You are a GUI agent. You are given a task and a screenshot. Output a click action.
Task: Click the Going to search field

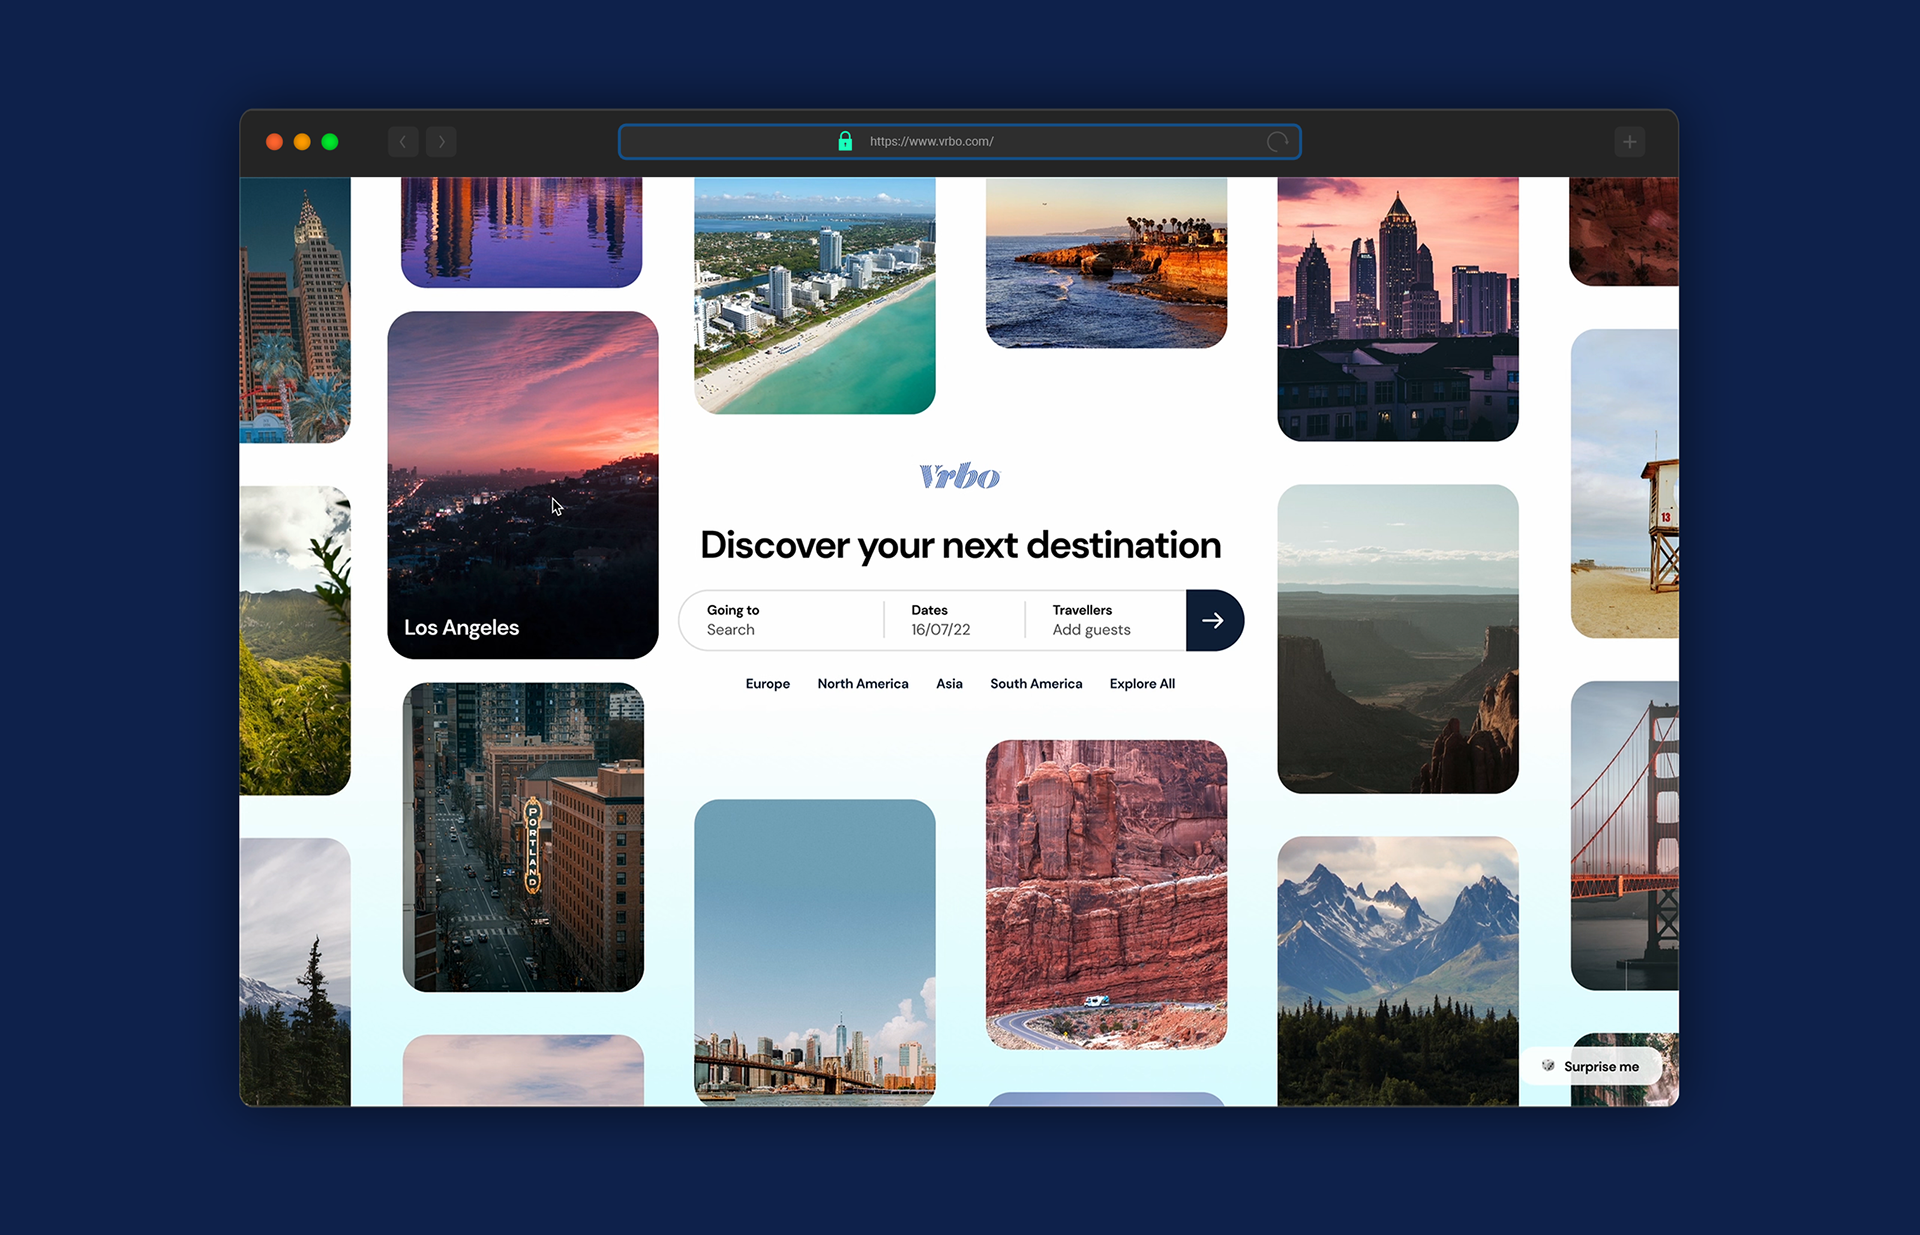780,620
